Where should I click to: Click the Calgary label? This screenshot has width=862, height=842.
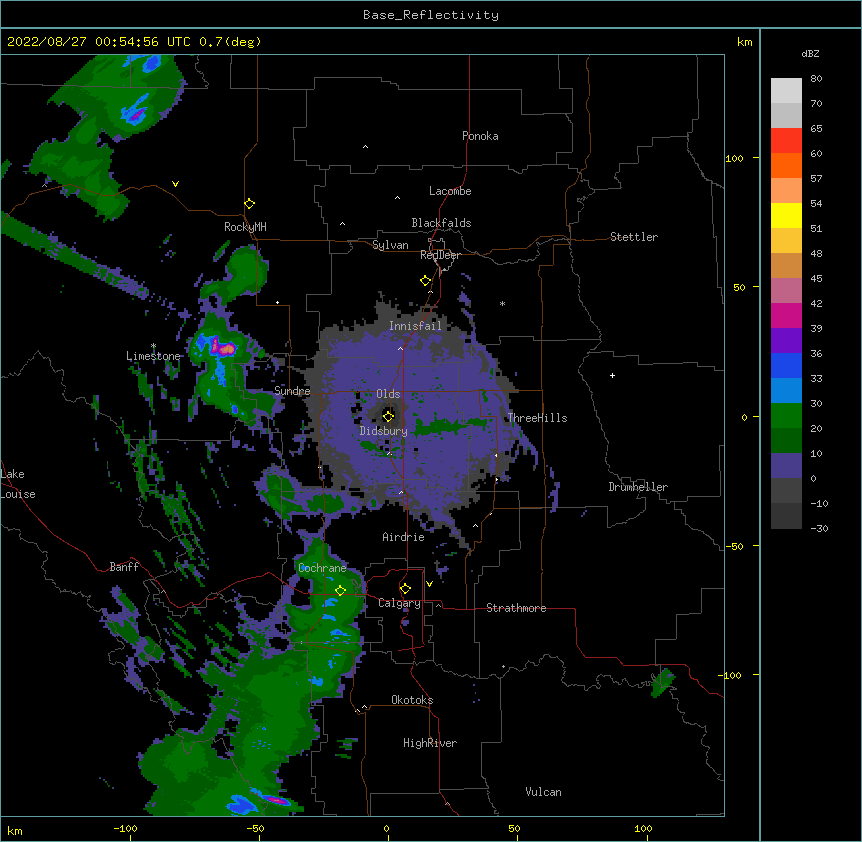pos(400,603)
